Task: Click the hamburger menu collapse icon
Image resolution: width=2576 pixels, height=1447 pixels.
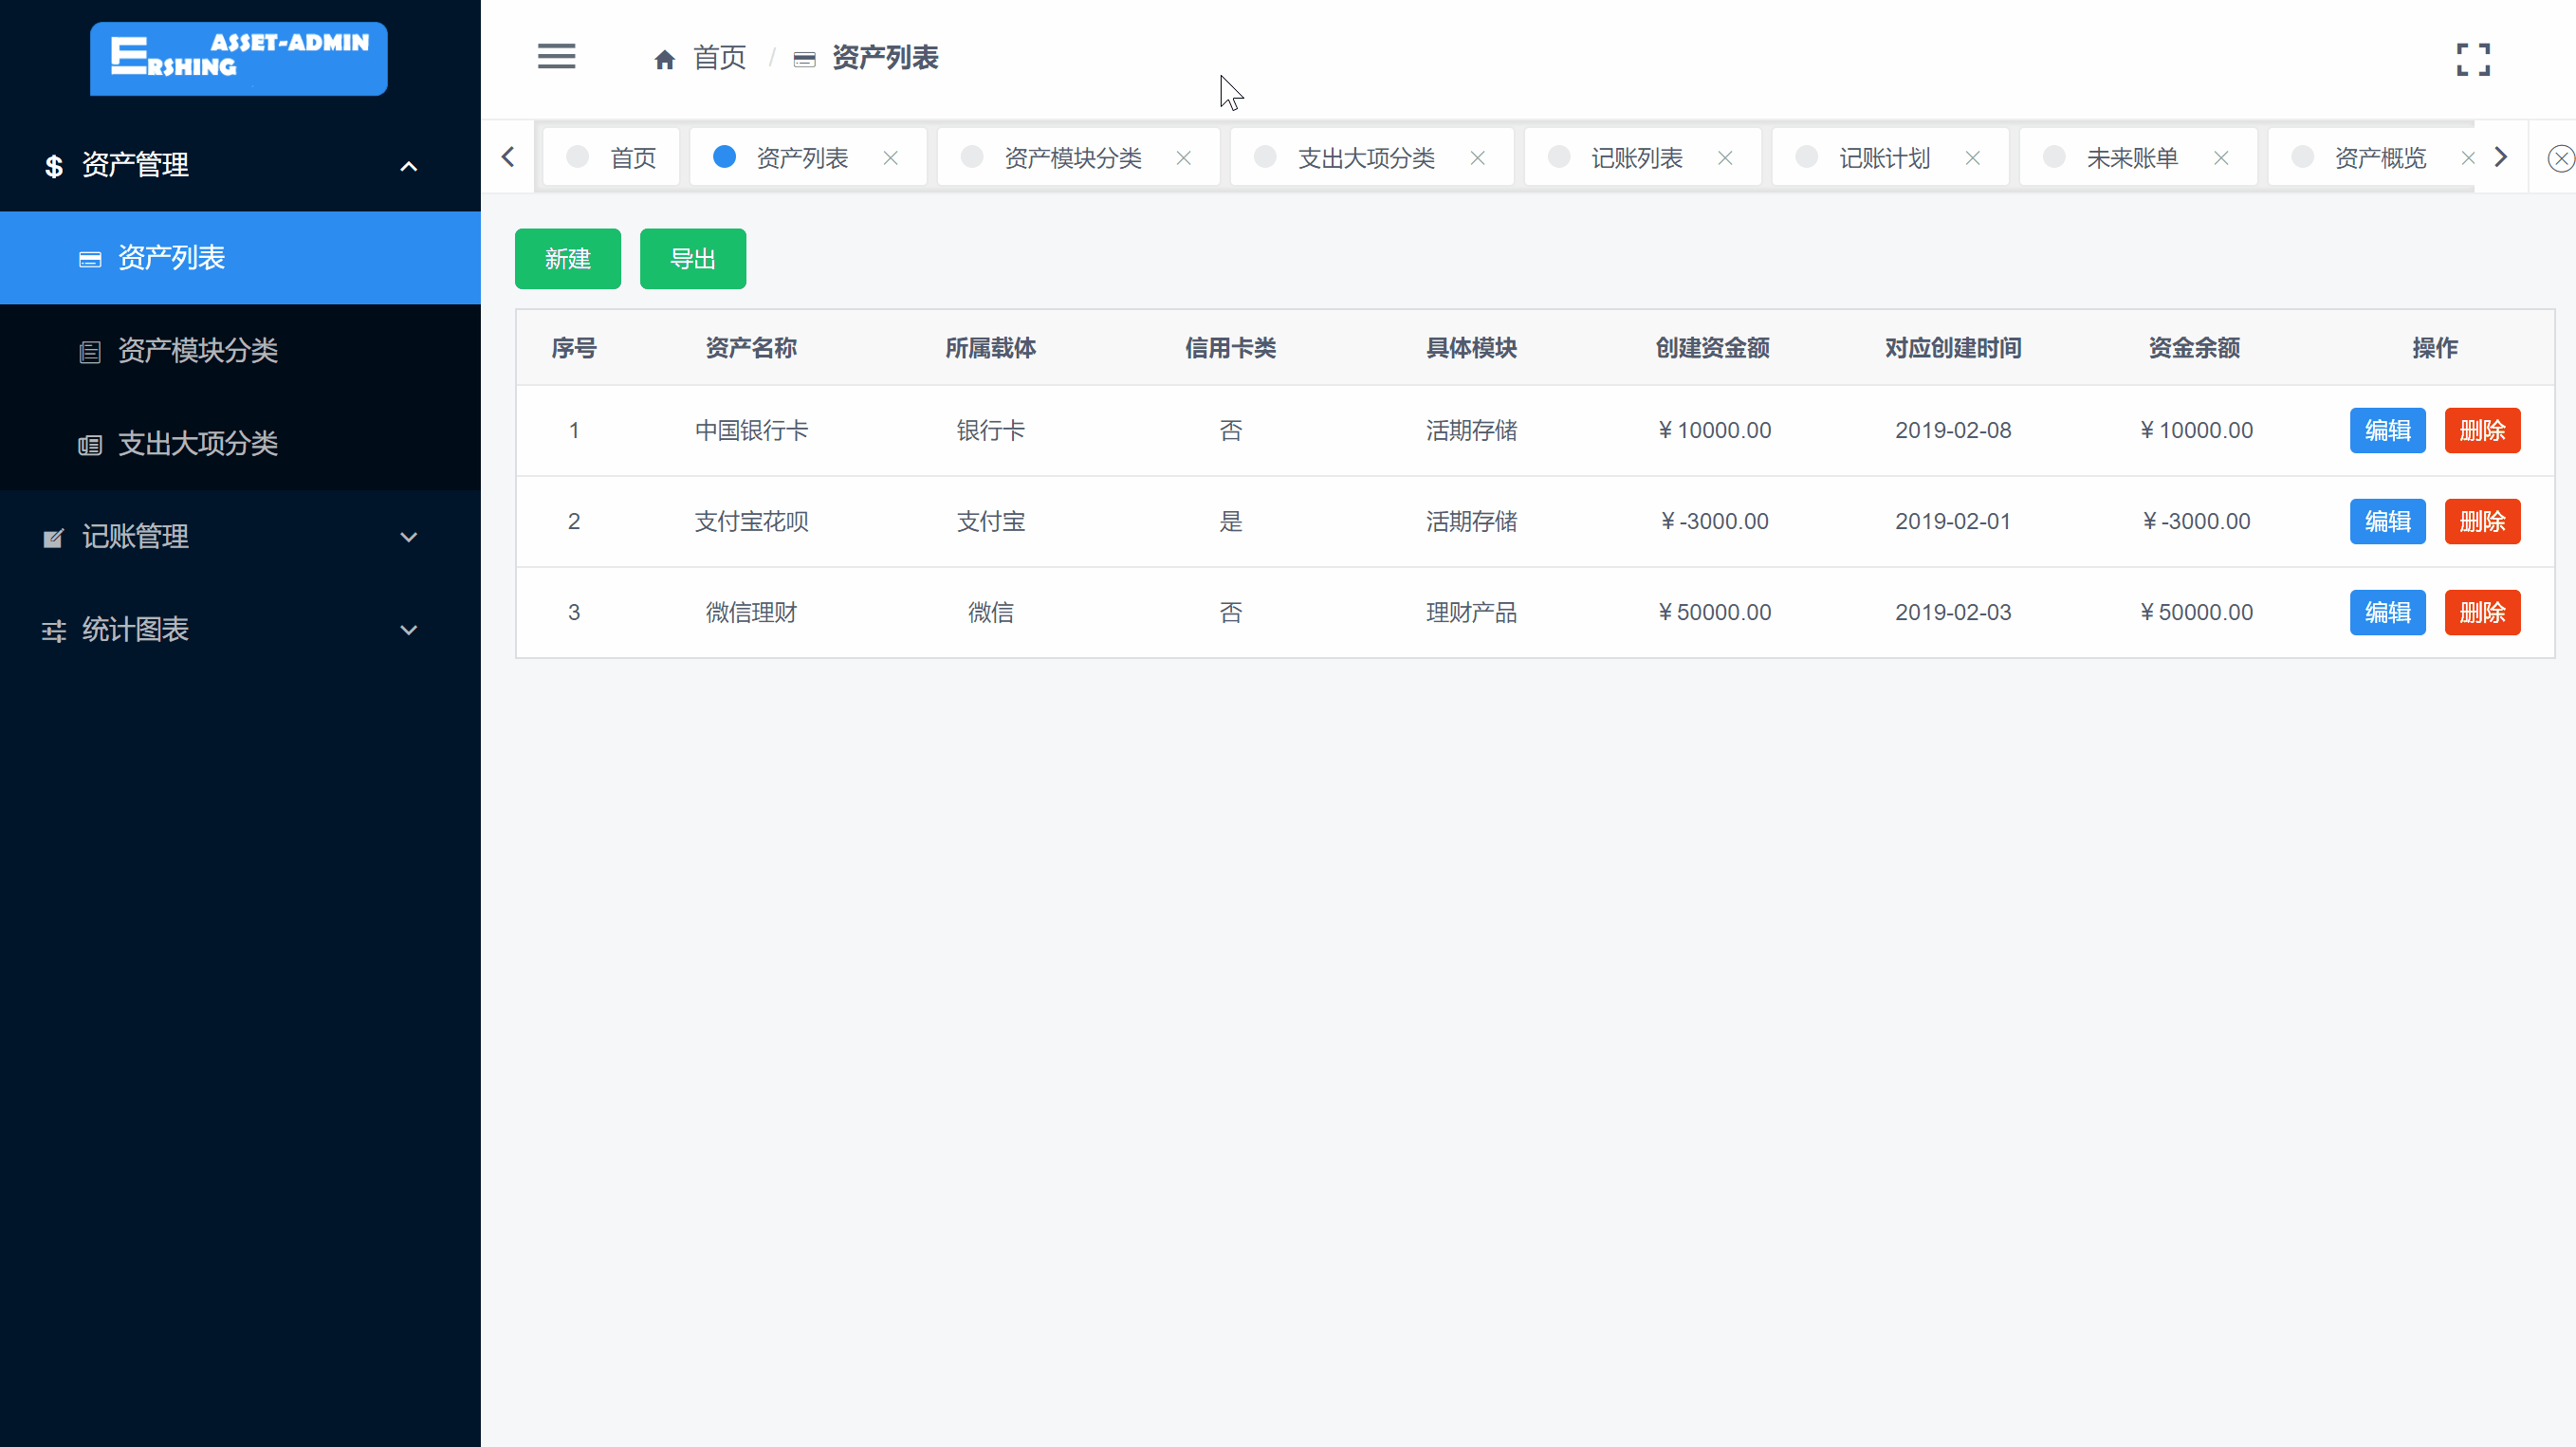Action: point(556,57)
